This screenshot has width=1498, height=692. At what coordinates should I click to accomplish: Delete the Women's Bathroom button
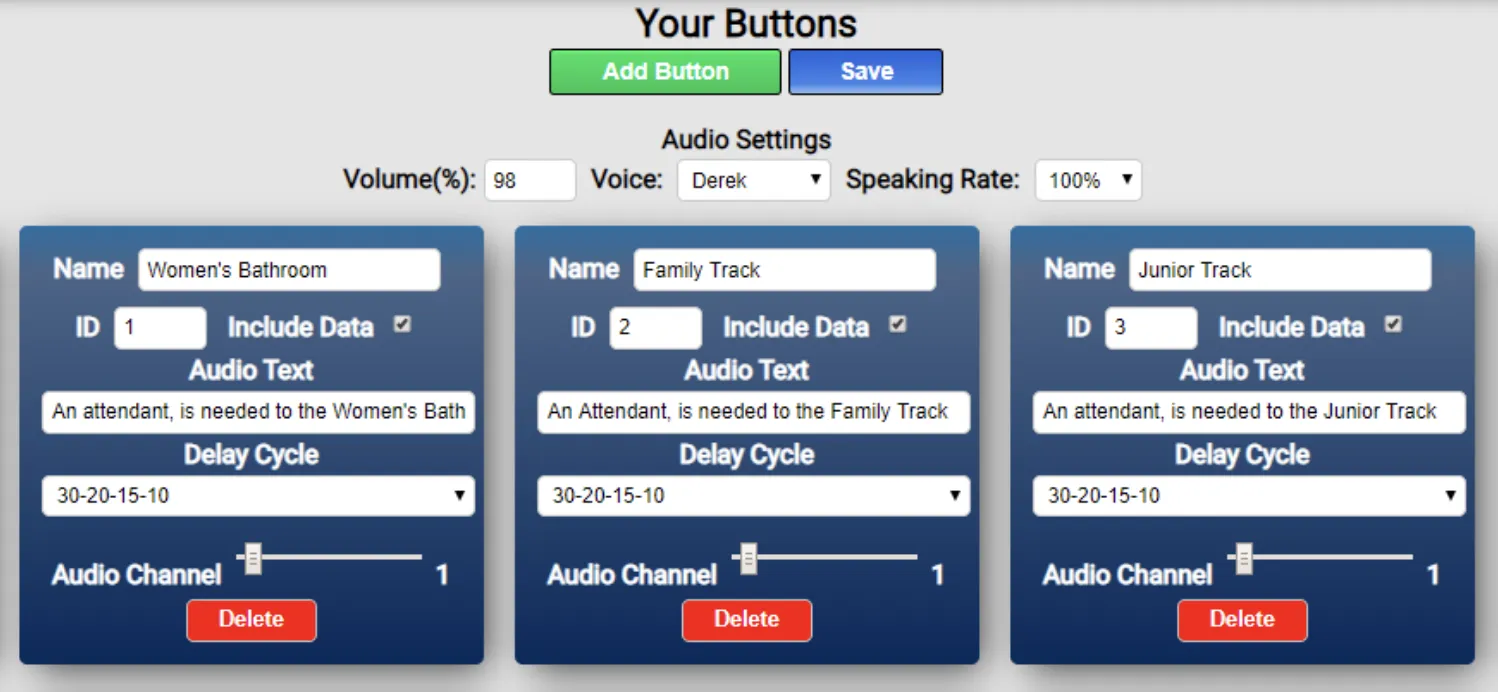click(x=251, y=620)
